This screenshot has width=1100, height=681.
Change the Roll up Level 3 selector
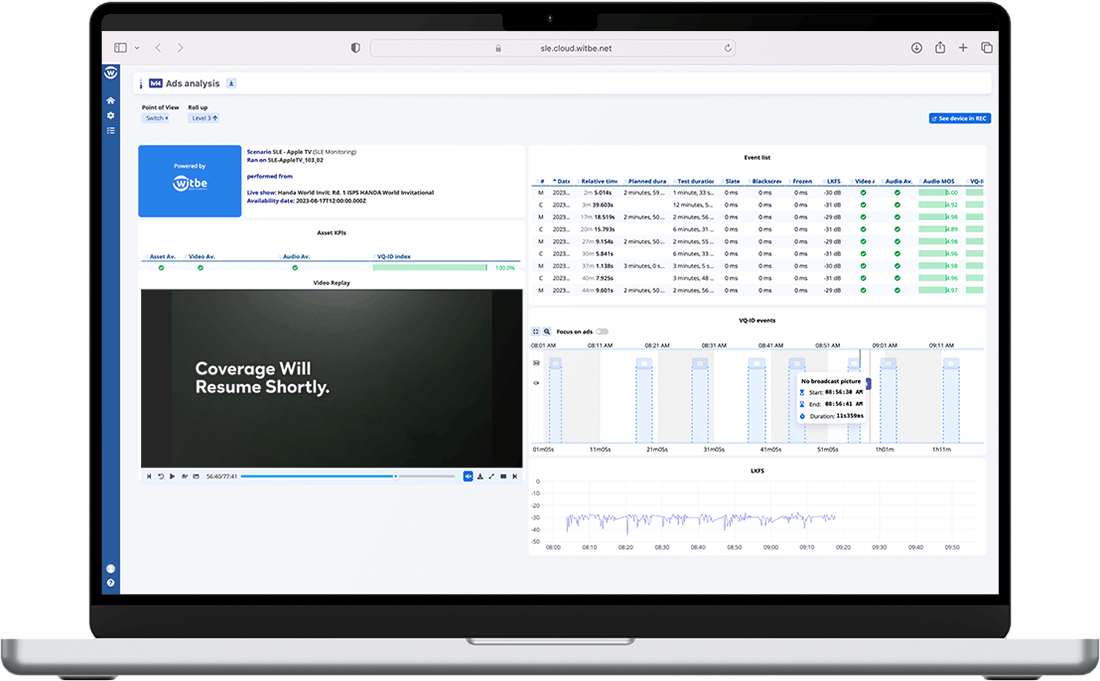(203, 118)
